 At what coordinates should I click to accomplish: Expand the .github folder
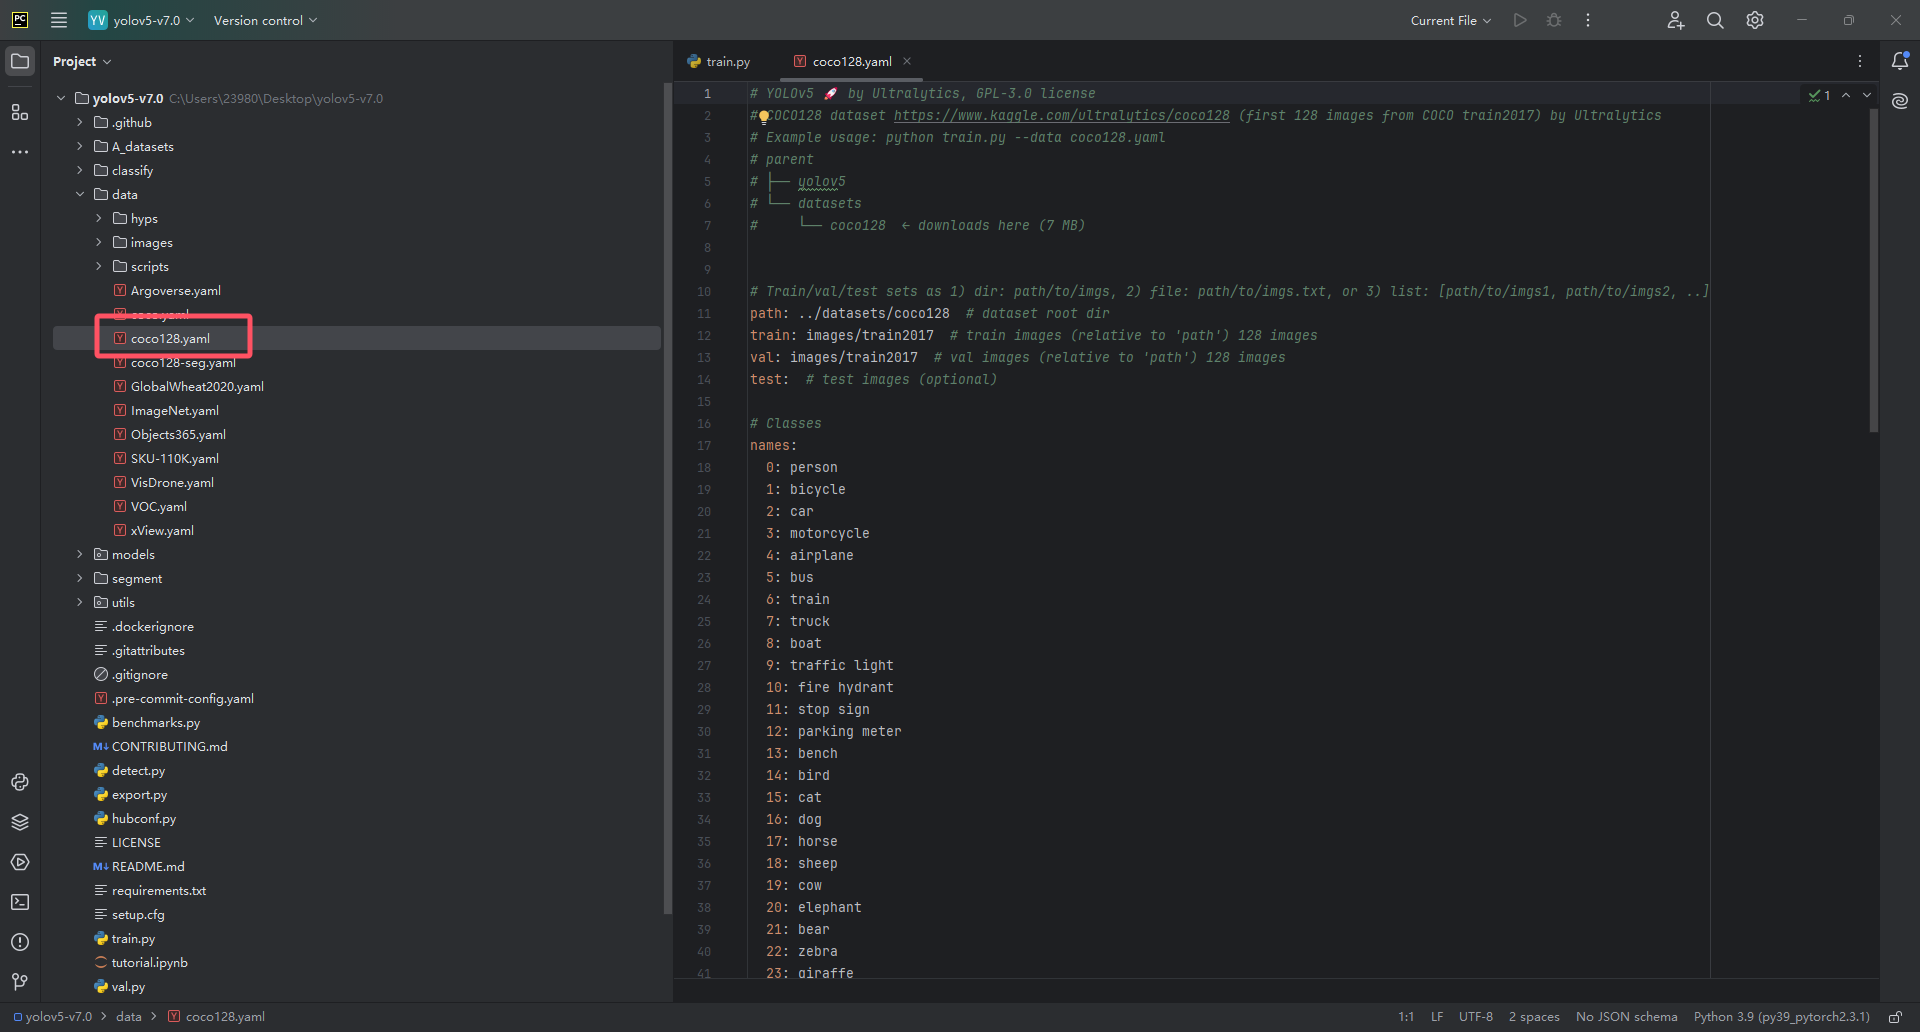(x=80, y=122)
